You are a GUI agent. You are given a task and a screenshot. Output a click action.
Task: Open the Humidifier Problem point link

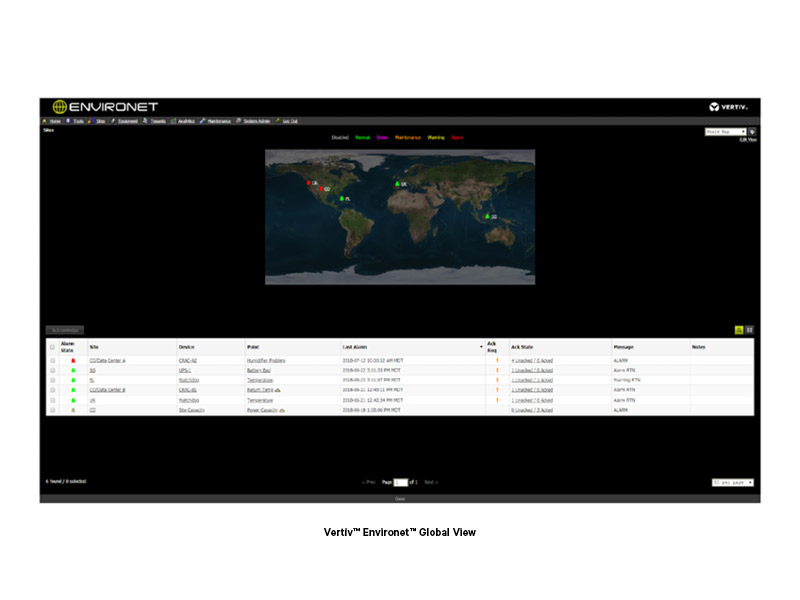[x=265, y=360]
